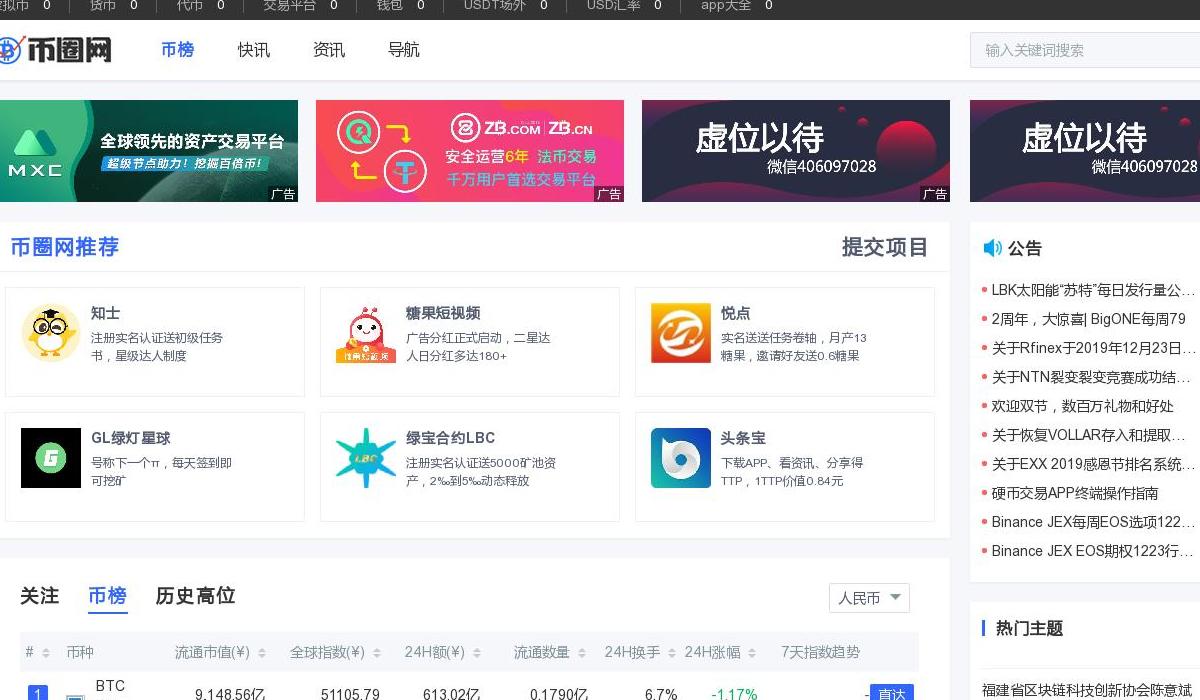Open 欢迎双节 announcement
The height and width of the screenshot is (700, 1200).
pos(1083,406)
